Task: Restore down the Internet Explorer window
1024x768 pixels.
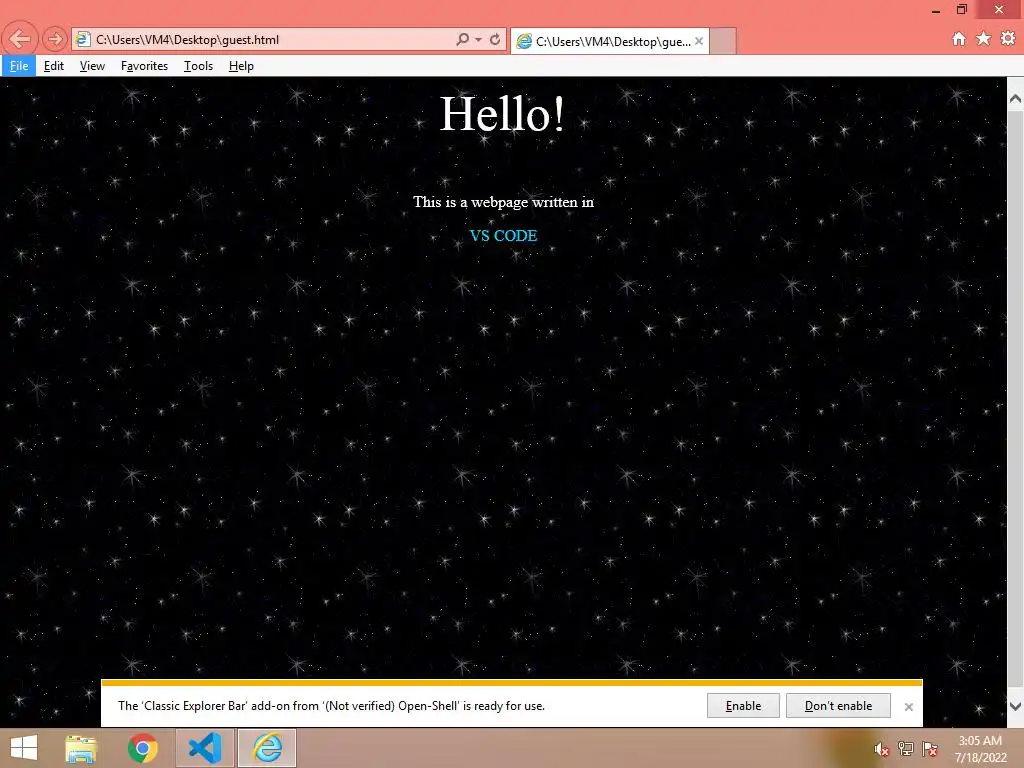Action: pos(962,10)
